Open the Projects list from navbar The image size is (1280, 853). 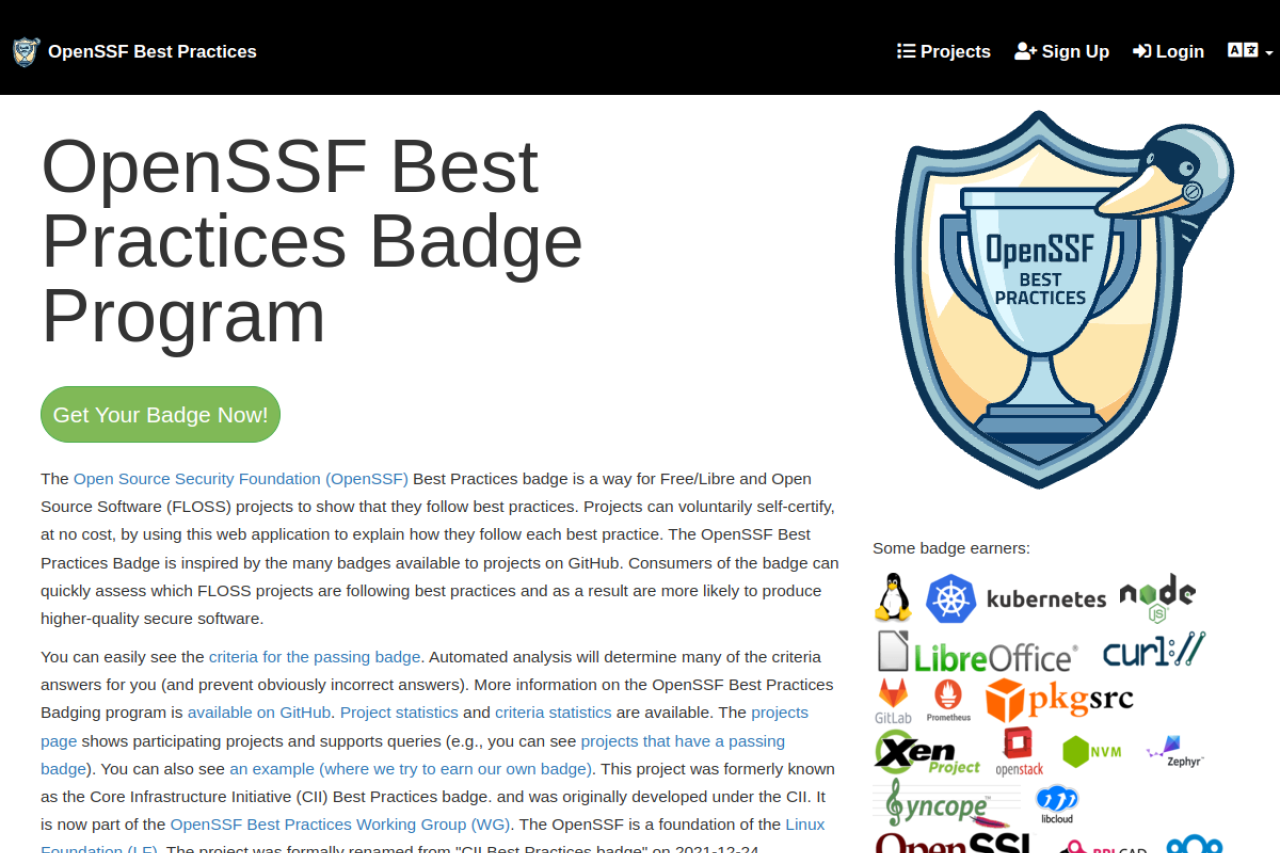pyautogui.click(x=944, y=51)
